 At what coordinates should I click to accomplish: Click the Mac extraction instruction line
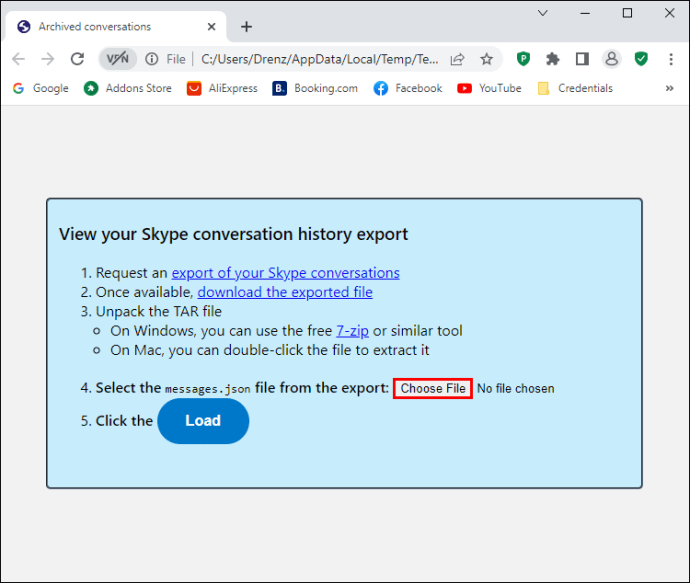tap(269, 350)
